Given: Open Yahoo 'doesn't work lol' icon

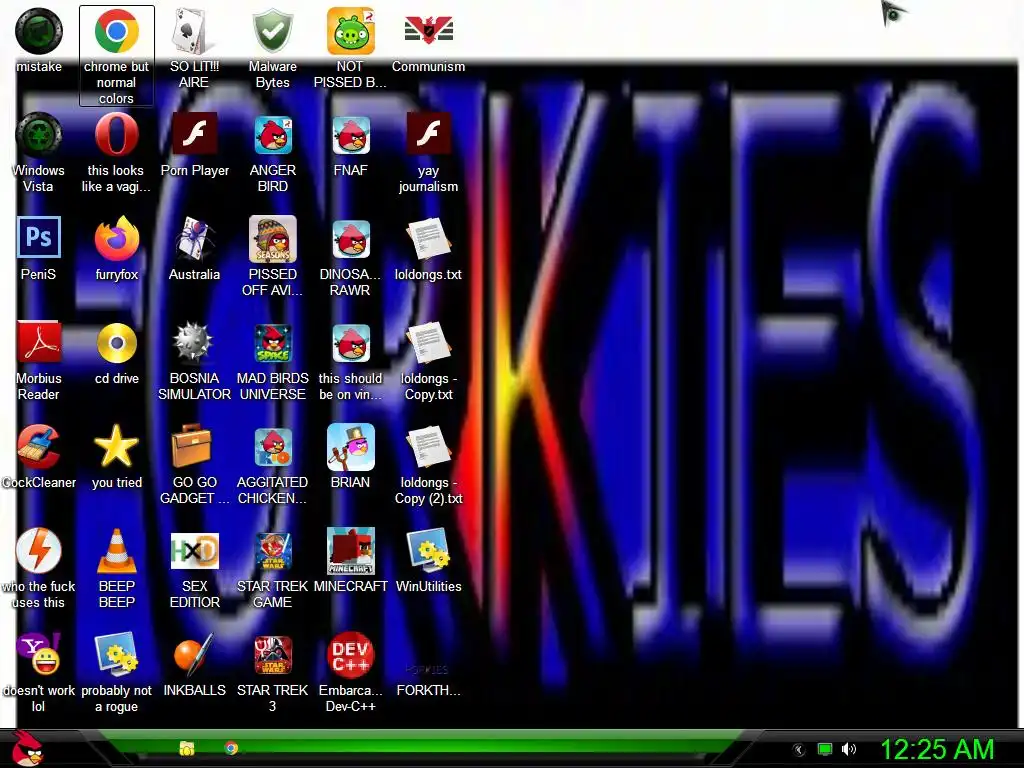Looking at the screenshot, I should pyautogui.click(x=39, y=654).
